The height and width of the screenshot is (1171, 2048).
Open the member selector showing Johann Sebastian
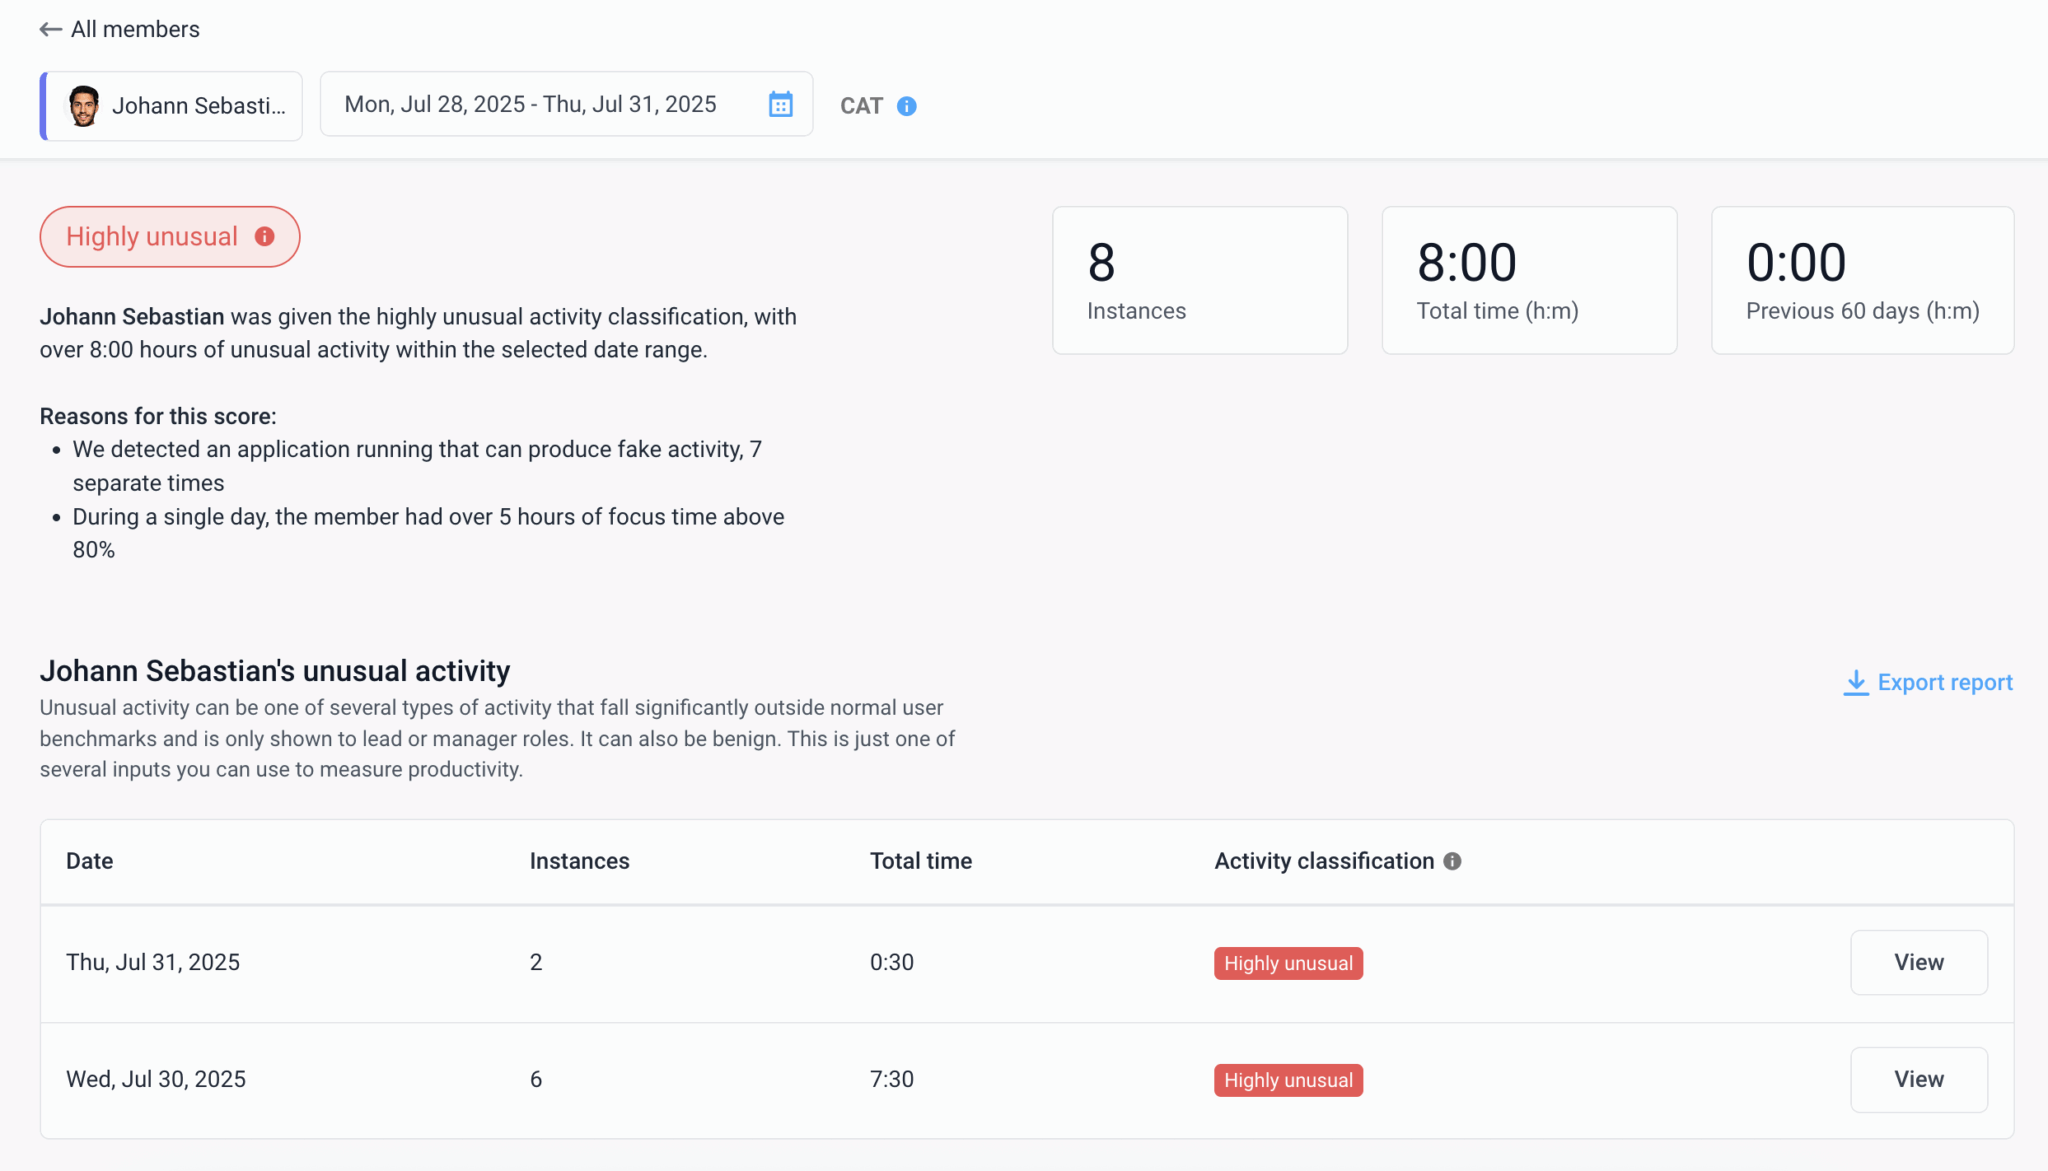[x=171, y=105]
